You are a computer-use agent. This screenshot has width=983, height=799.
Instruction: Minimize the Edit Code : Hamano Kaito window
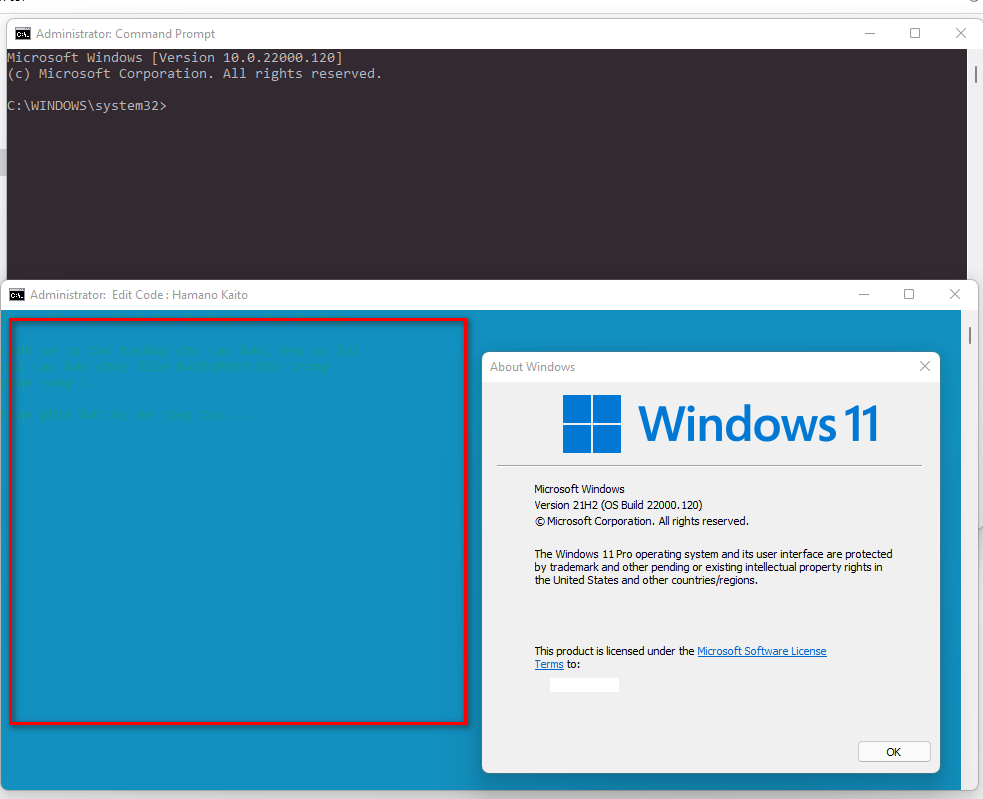tap(864, 294)
